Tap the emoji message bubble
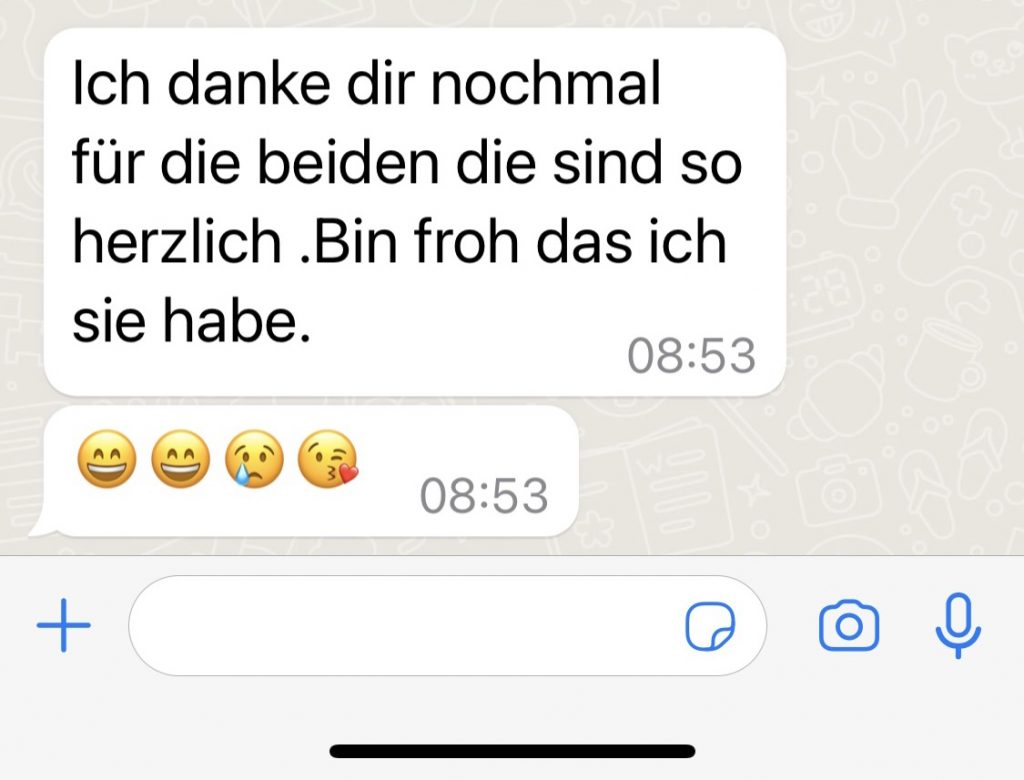The height and width of the screenshot is (780, 1024). (311, 471)
